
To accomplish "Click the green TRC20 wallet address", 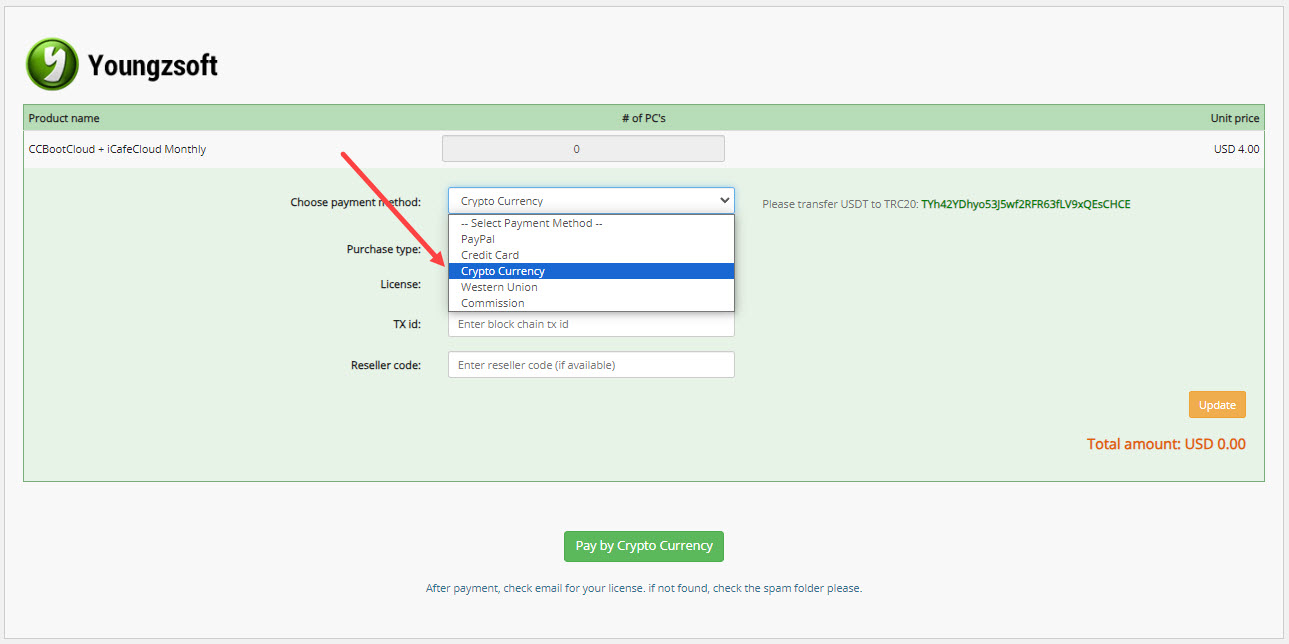I will click(1025, 204).
